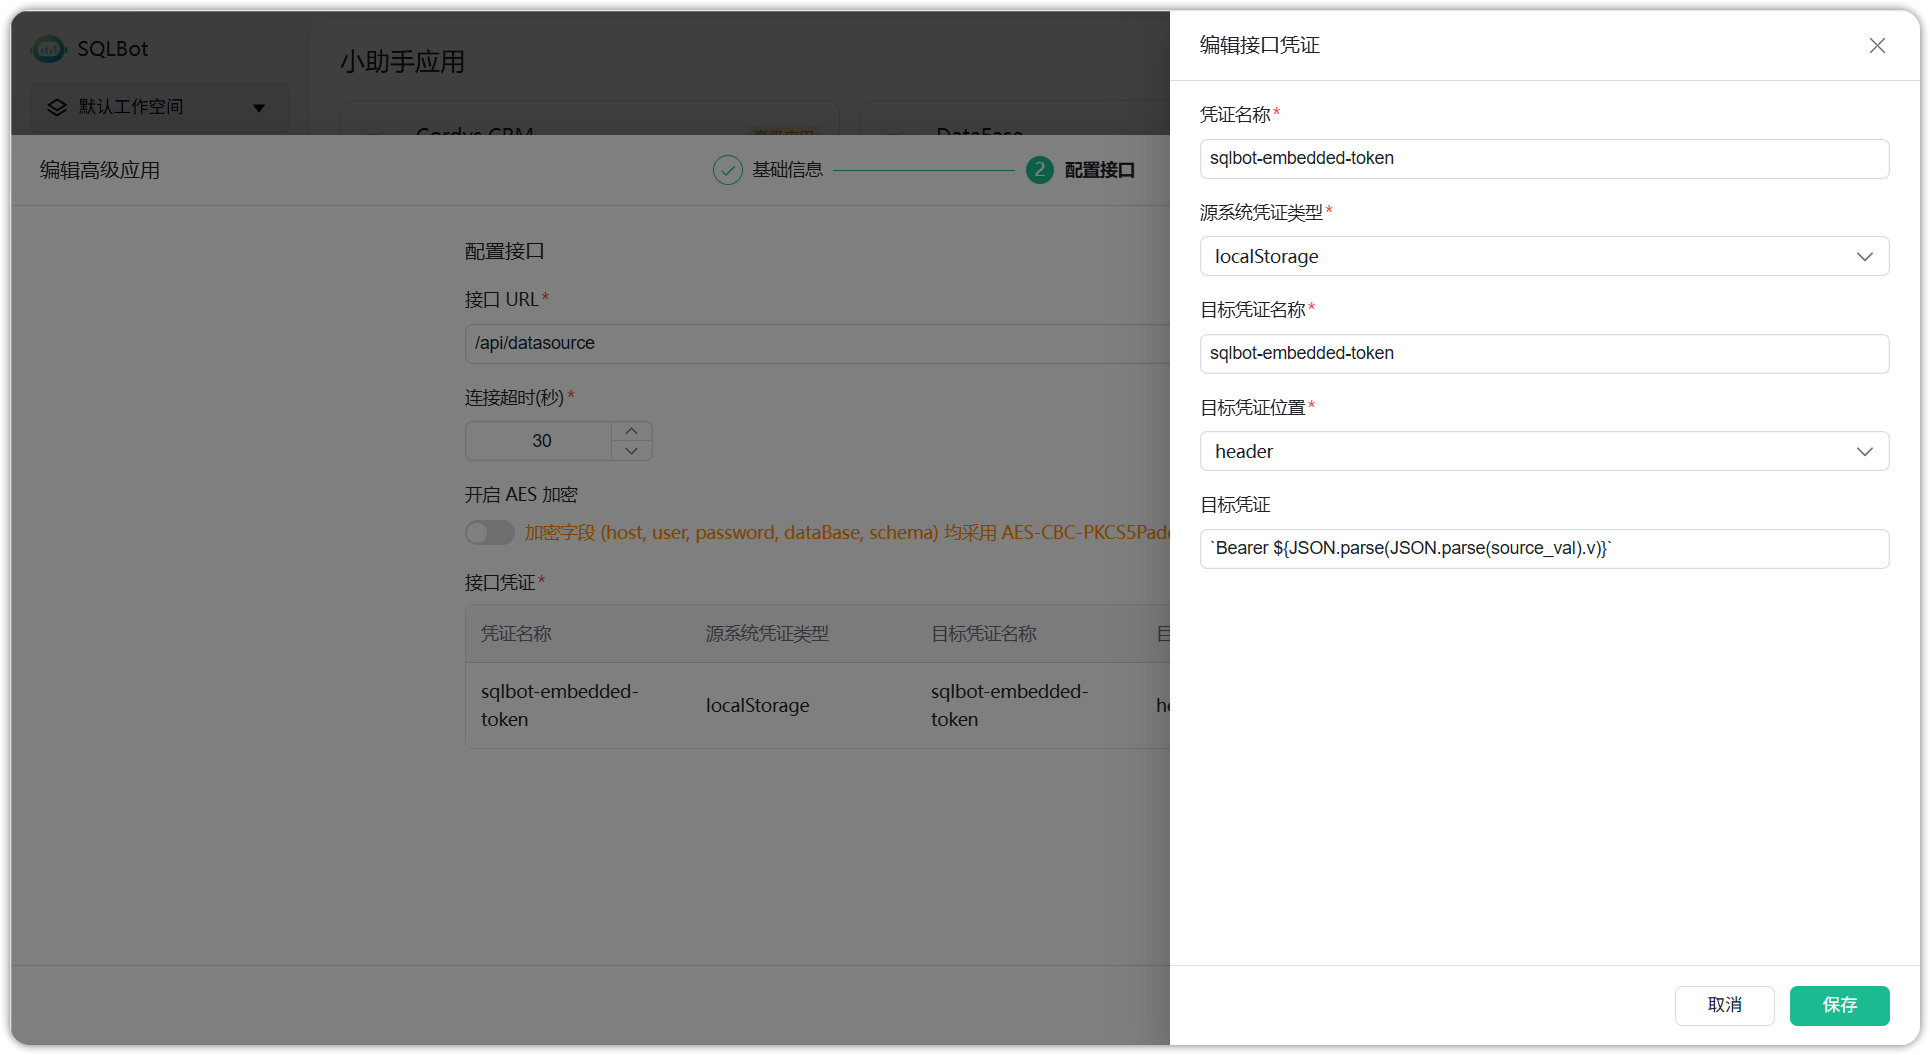
Task: Click the target credential name column header
Action: (983, 634)
